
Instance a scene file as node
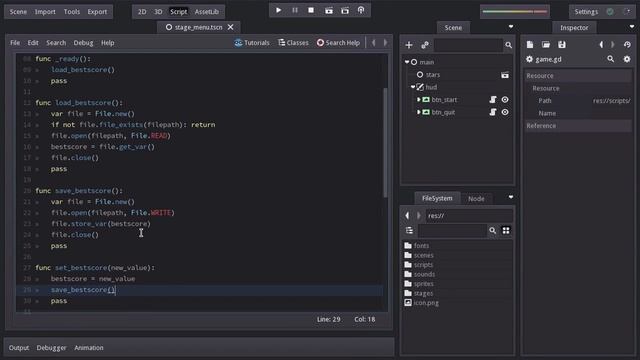425,45
